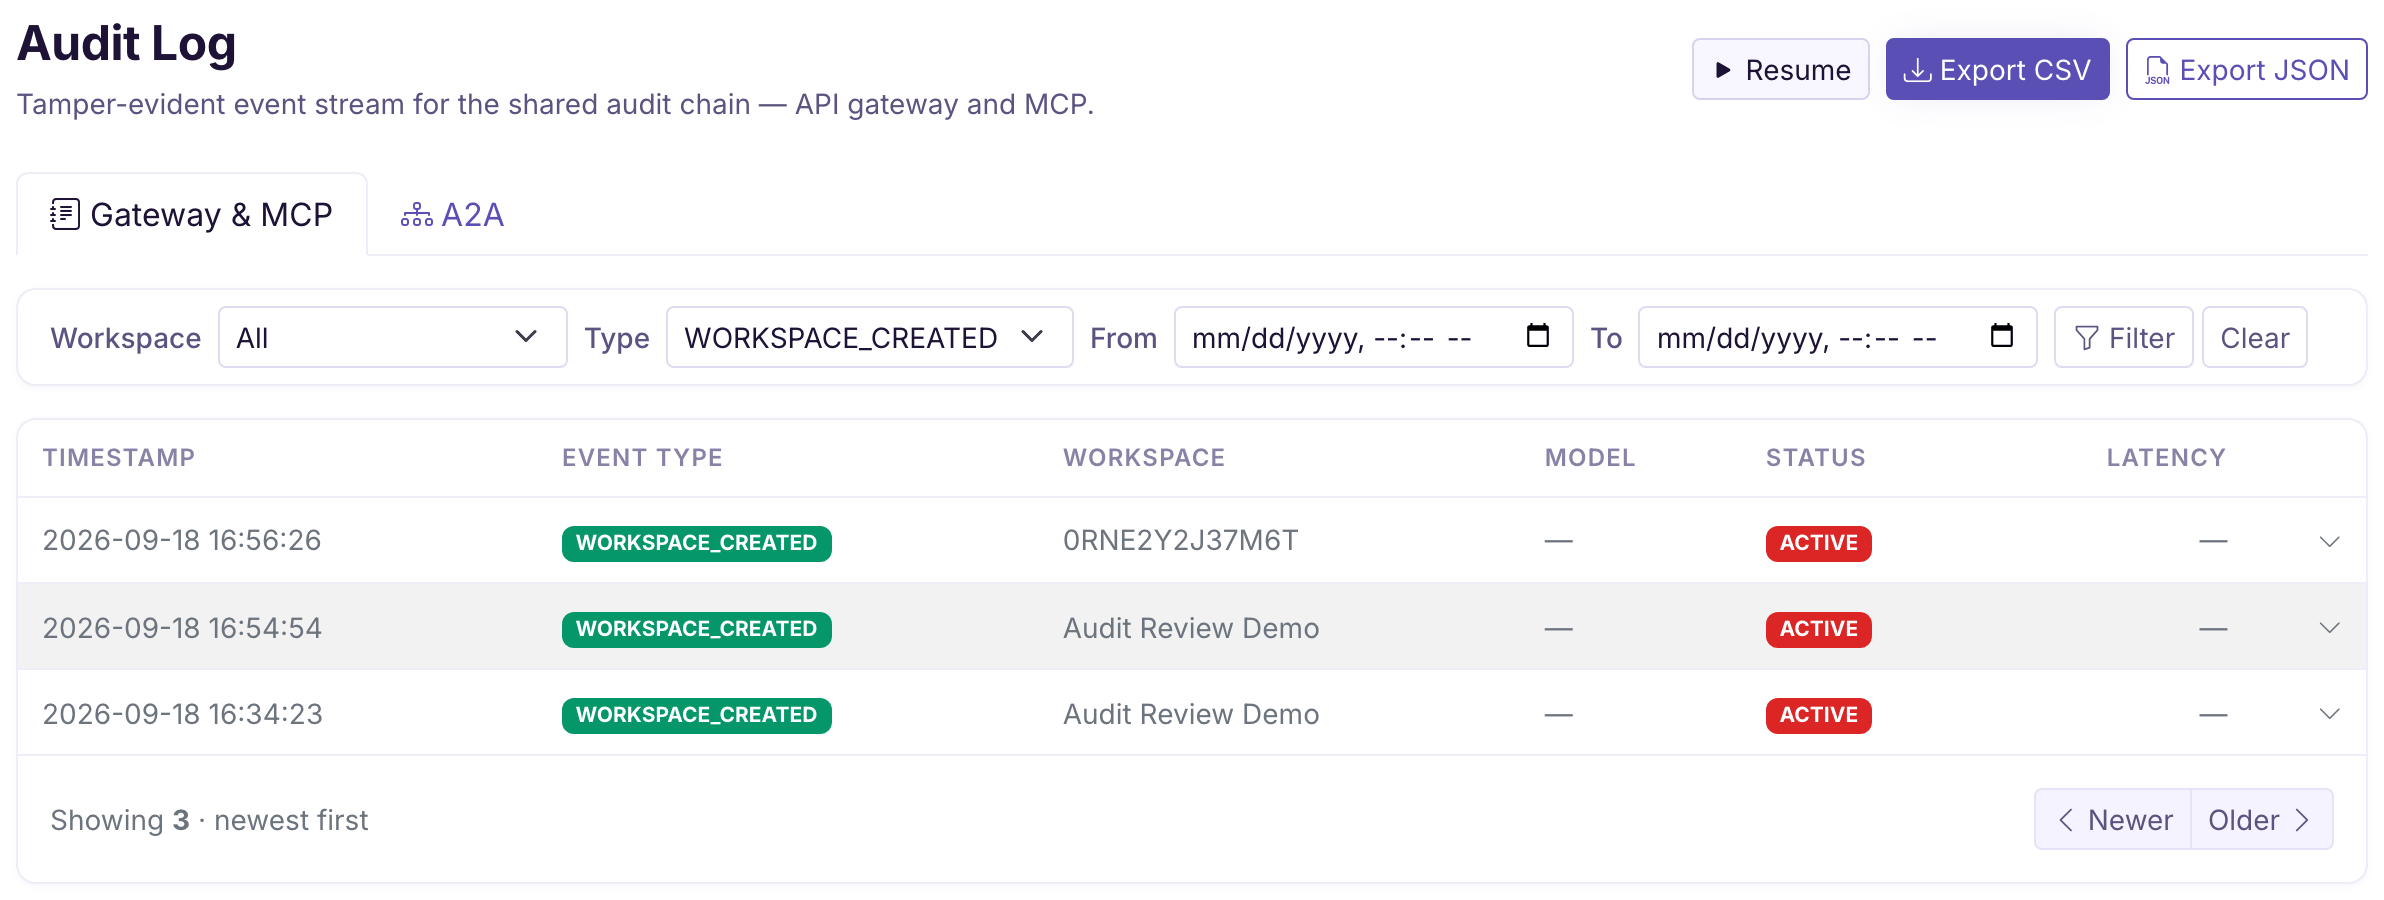Click the WORKSPACE_CREATED badge in the 16:56:26 row
Image resolution: width=2384 pixels, height=900 pixels.
tap(696, 543)
